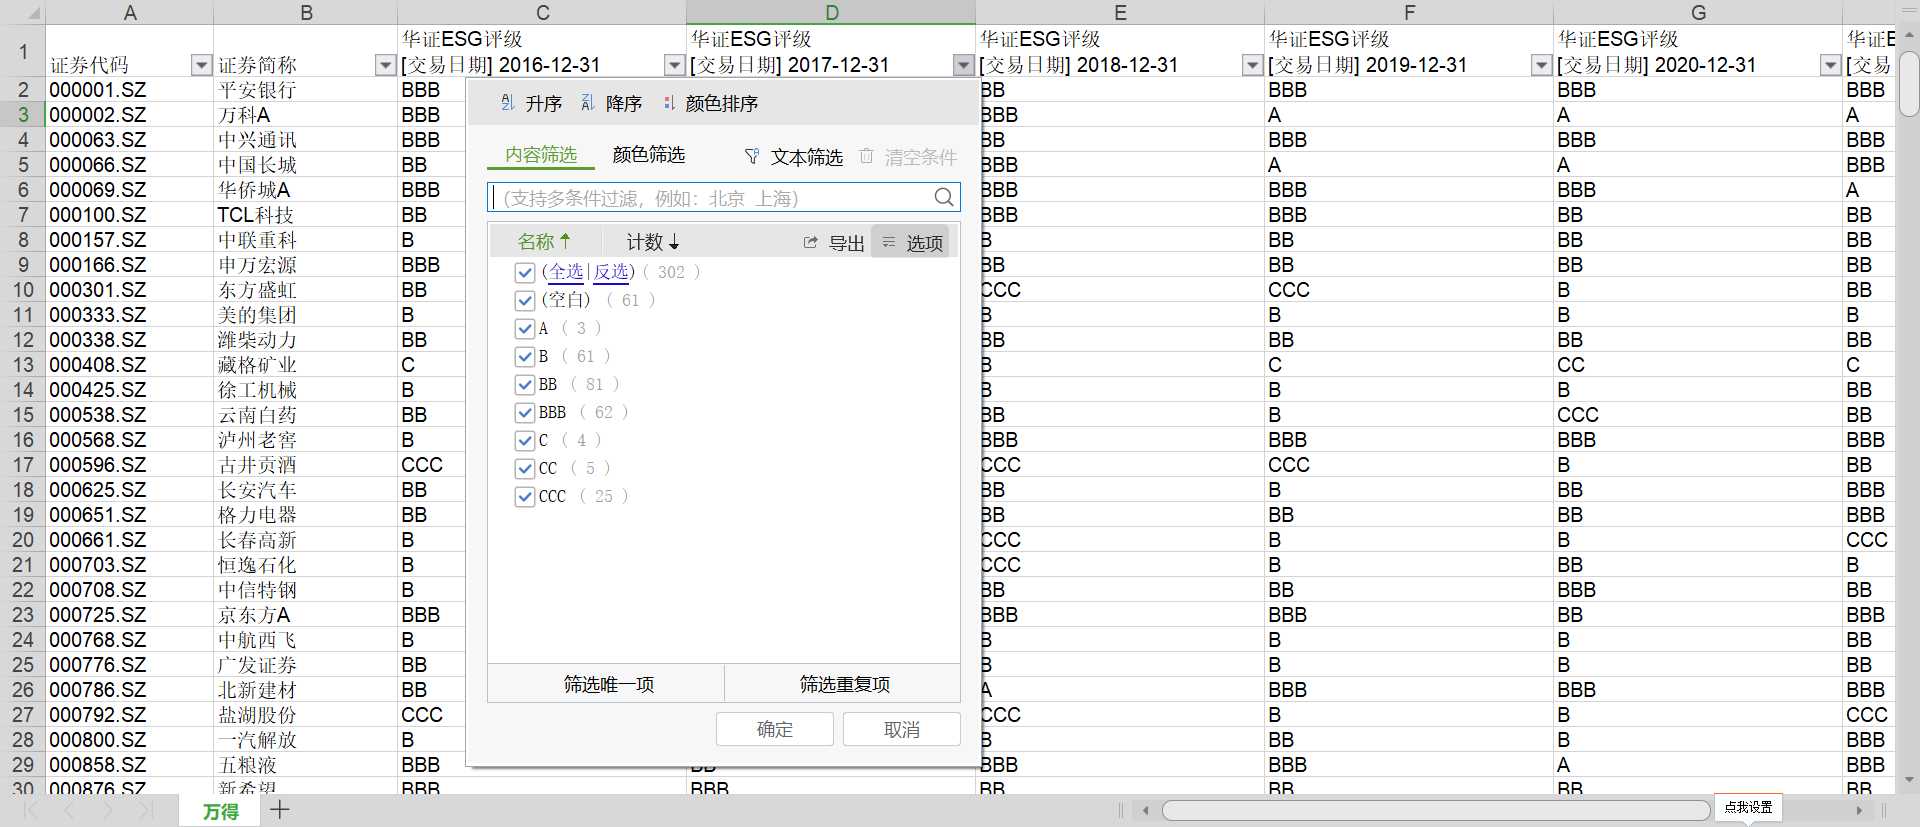Screen dimensions: 1920x827
Task: Click the vertical scrollbar down arrow
Action: point(1909,780)
